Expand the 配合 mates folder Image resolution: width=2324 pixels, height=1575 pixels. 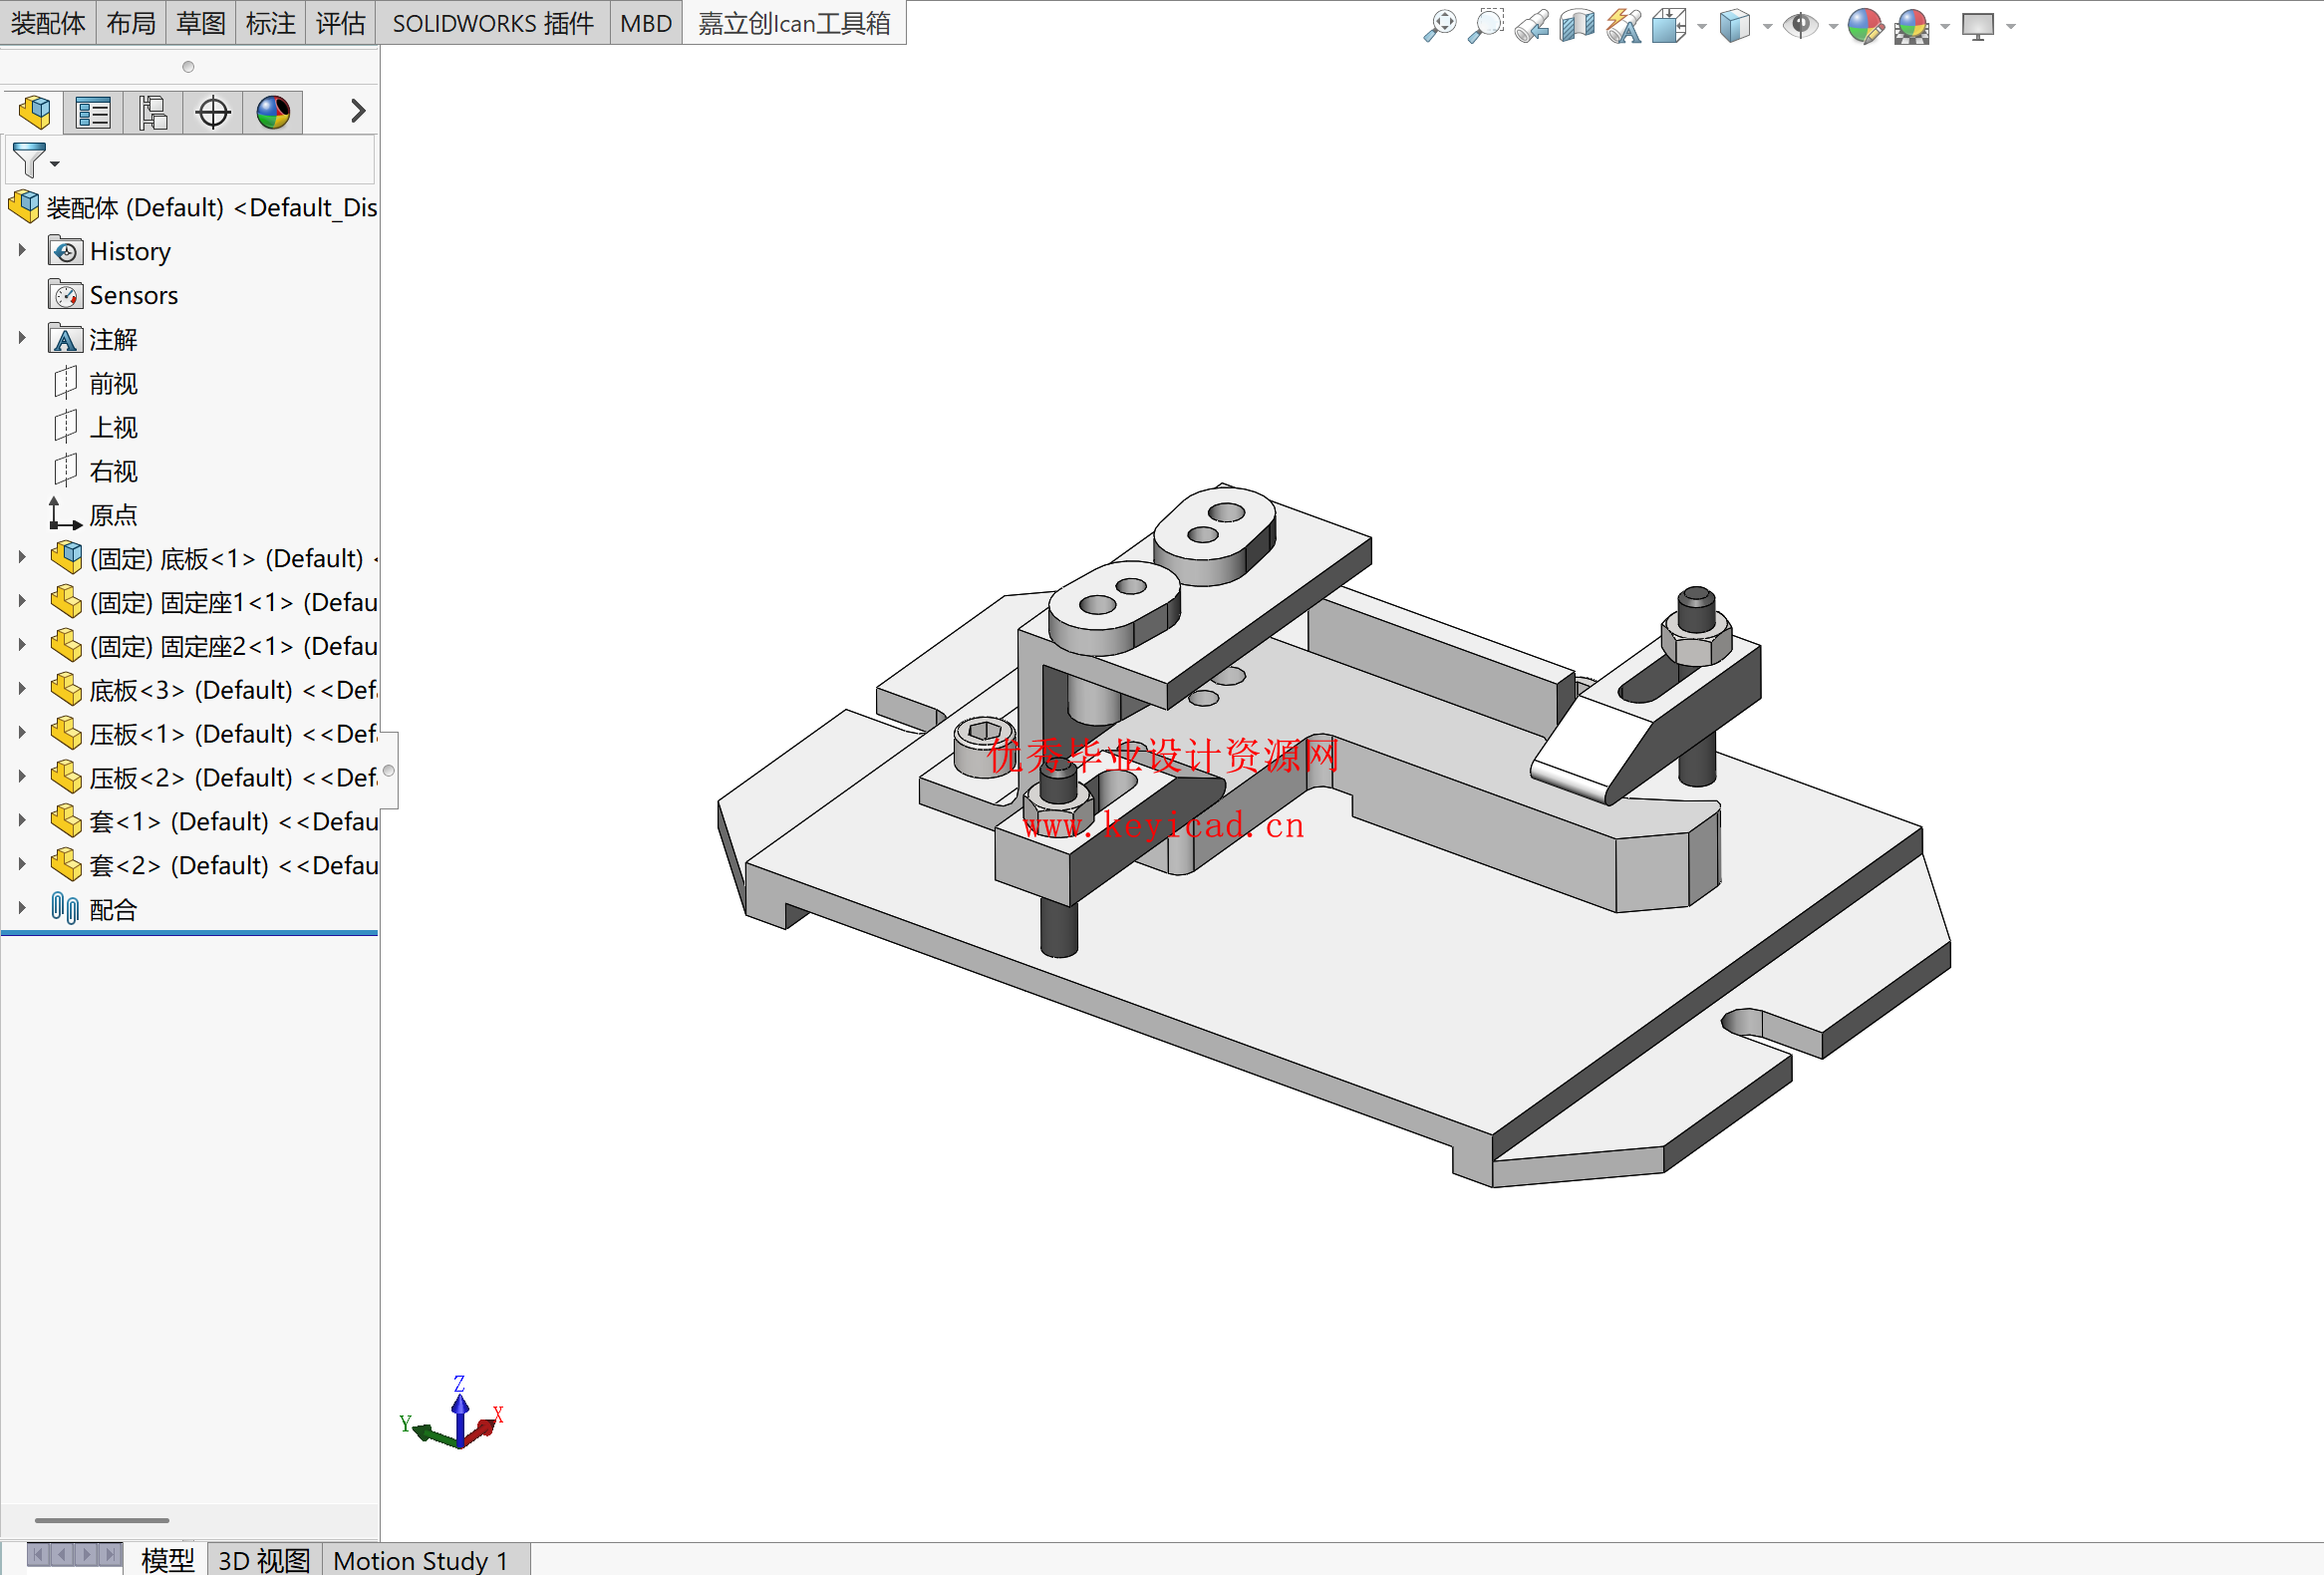[21, 908]
